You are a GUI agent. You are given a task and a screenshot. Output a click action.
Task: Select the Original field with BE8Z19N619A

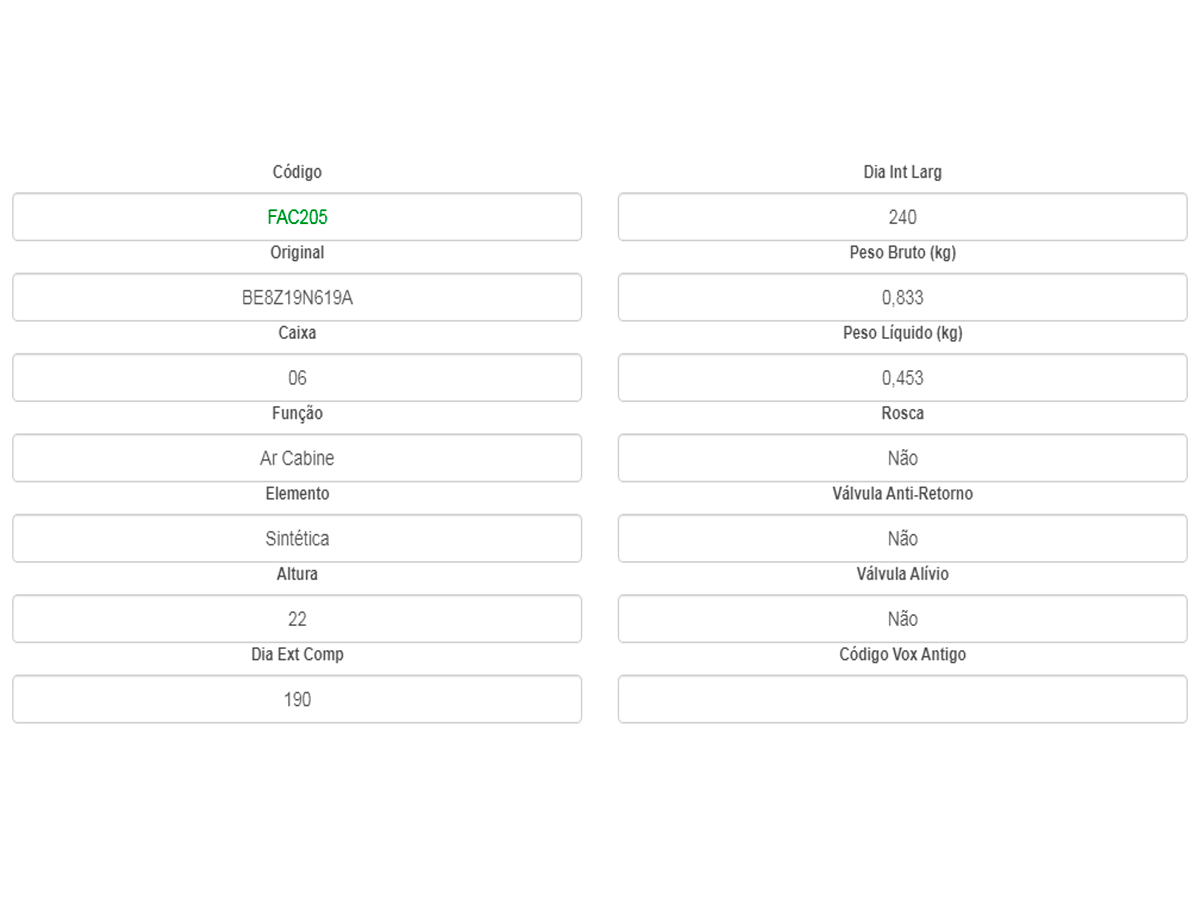coord(297,297)
